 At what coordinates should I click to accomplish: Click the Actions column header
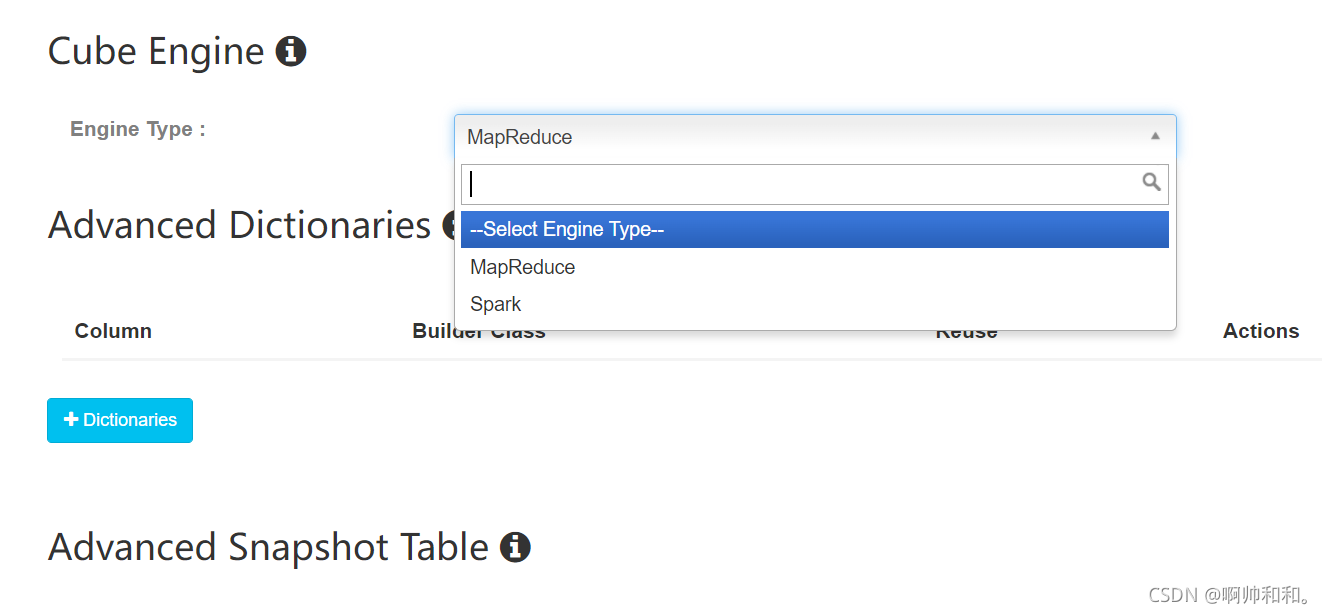tap(1260, 331)
